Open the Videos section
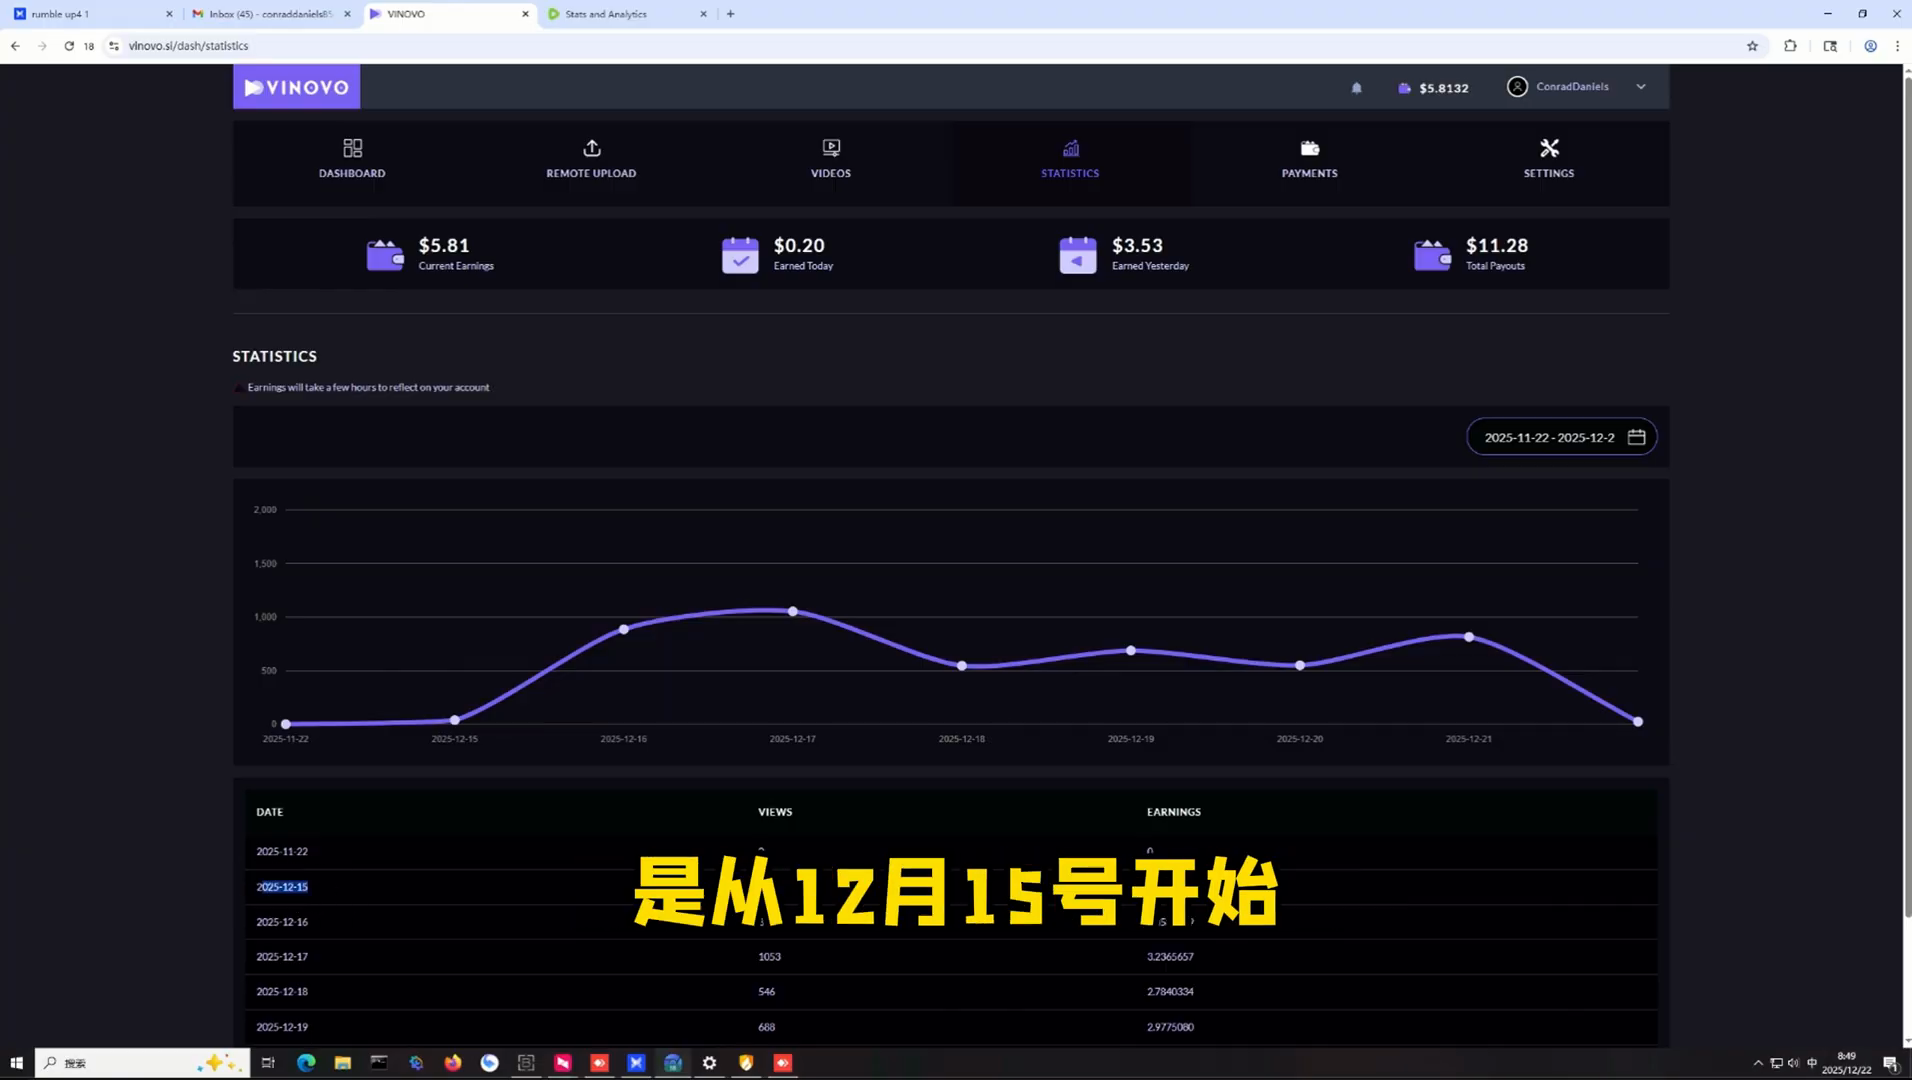Viewport: 1912px width, 1080px height. coord(831,160)
